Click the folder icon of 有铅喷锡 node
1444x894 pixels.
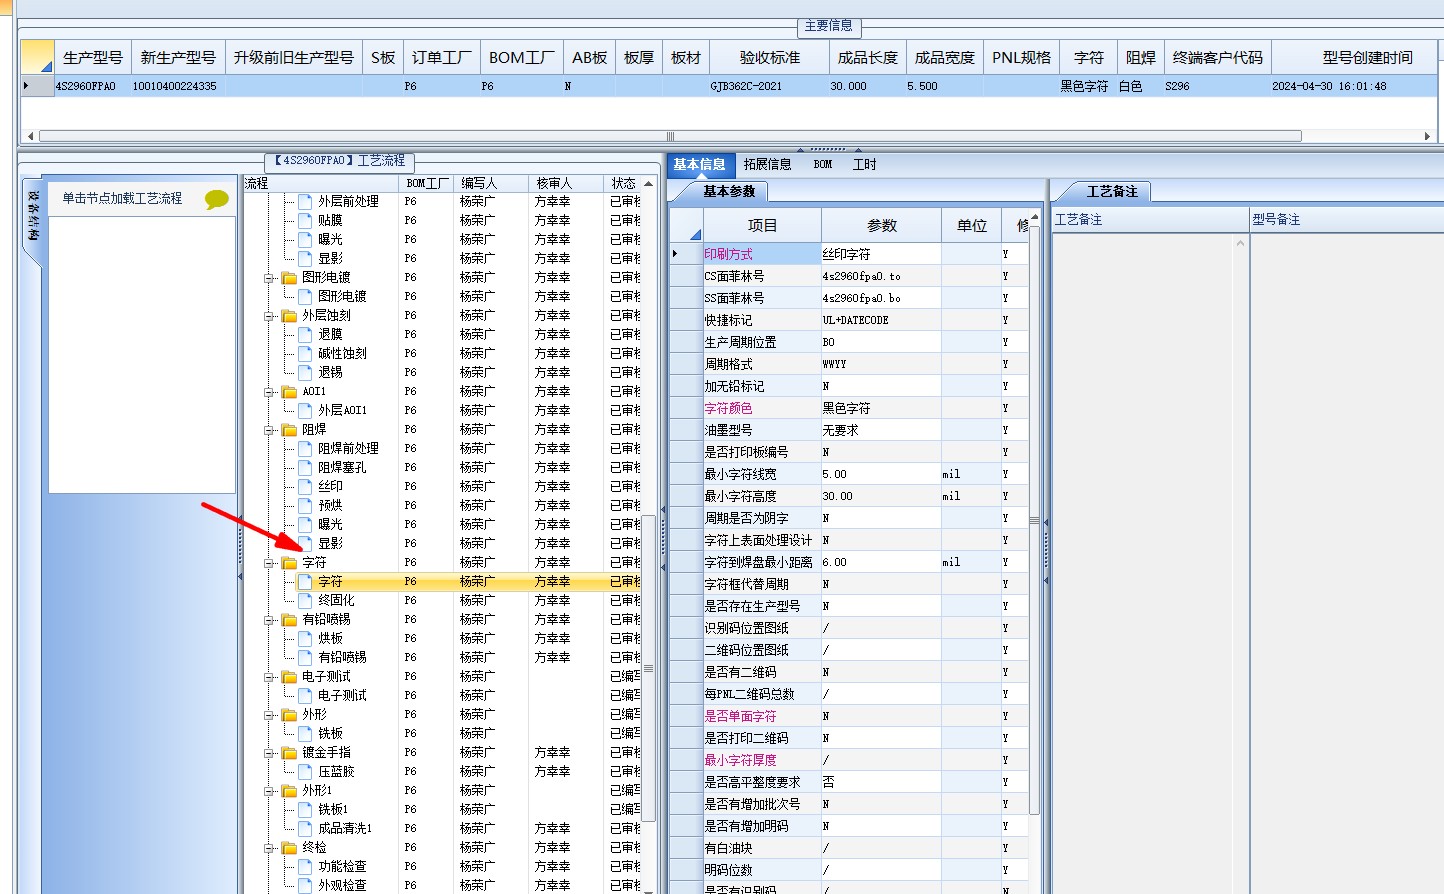pos(289,620)
